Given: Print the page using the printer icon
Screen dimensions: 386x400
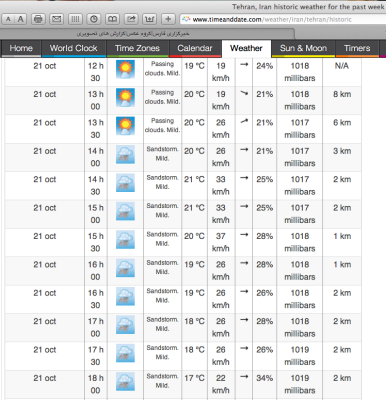Looking at the screenshot, I should (38, 19).
